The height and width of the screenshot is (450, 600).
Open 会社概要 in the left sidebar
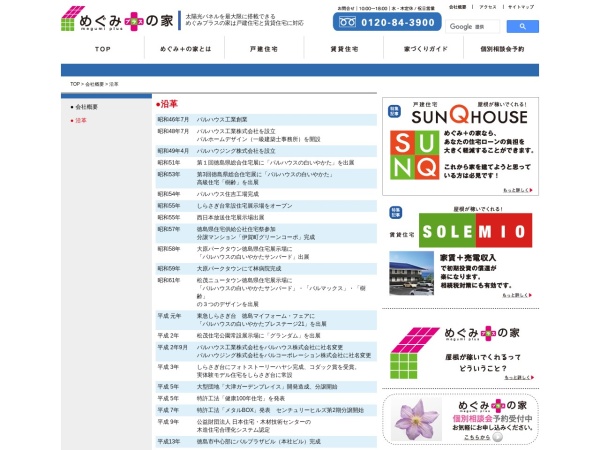tap(86, 107)
